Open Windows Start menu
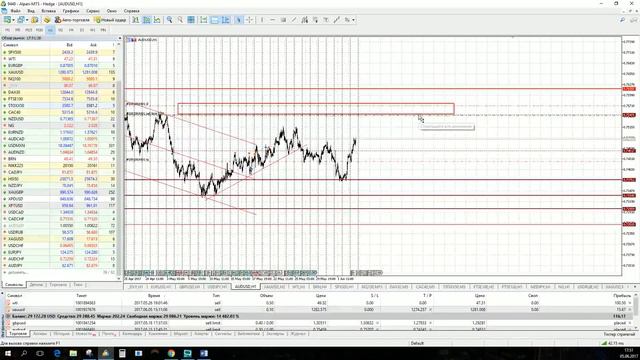This screenshot has width=640, height=360. (x=8, y=353)
